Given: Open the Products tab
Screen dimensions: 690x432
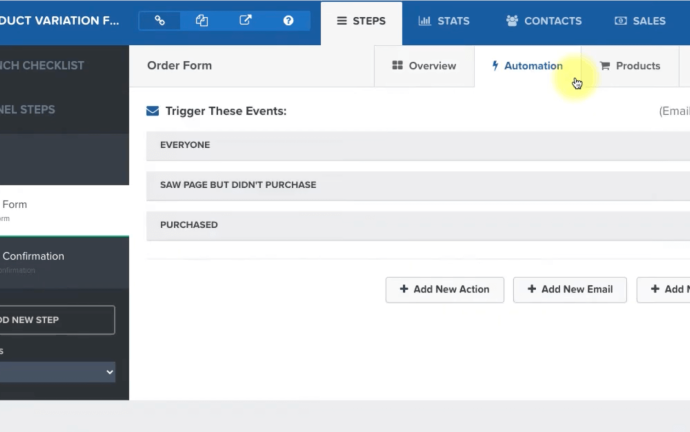Looking at the screenshot, I should coord(629,66).
